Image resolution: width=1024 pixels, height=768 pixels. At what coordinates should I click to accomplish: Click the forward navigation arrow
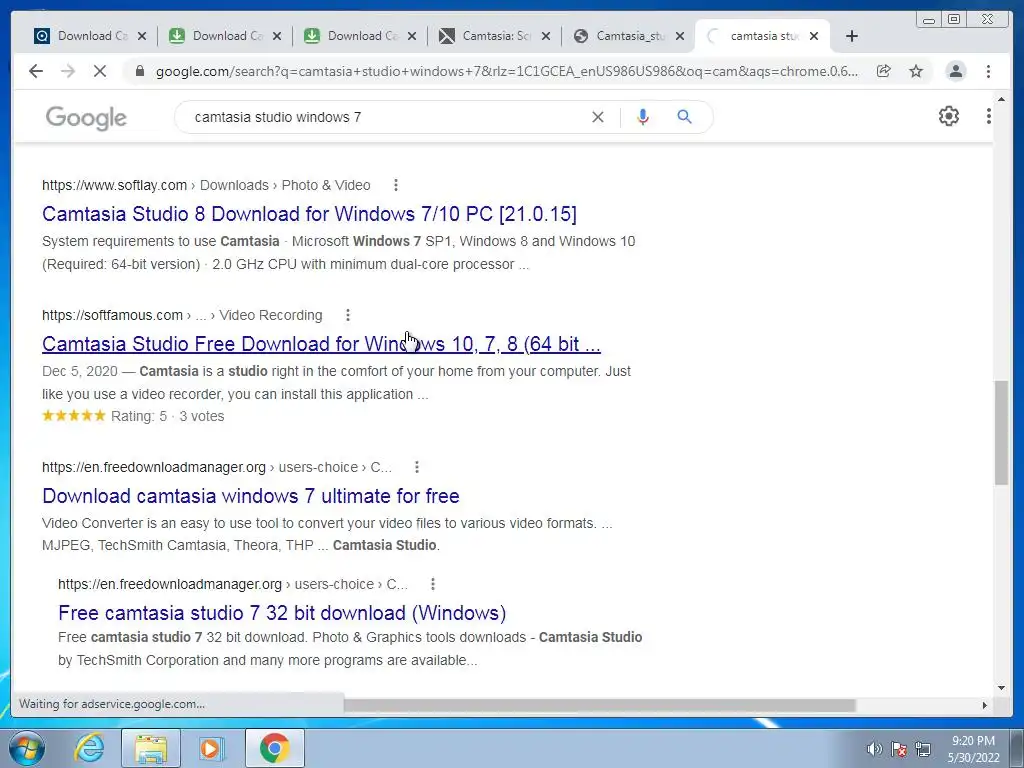[68, 71]
